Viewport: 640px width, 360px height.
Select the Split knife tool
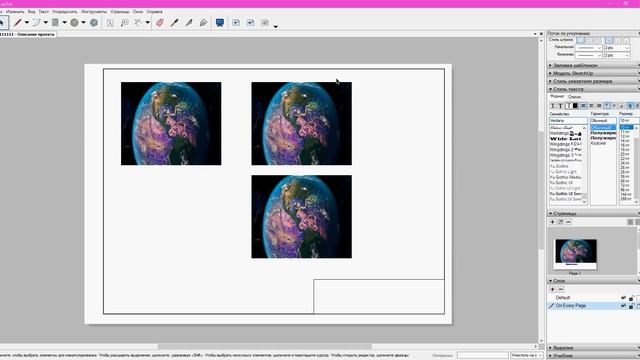tap(189, 22)
